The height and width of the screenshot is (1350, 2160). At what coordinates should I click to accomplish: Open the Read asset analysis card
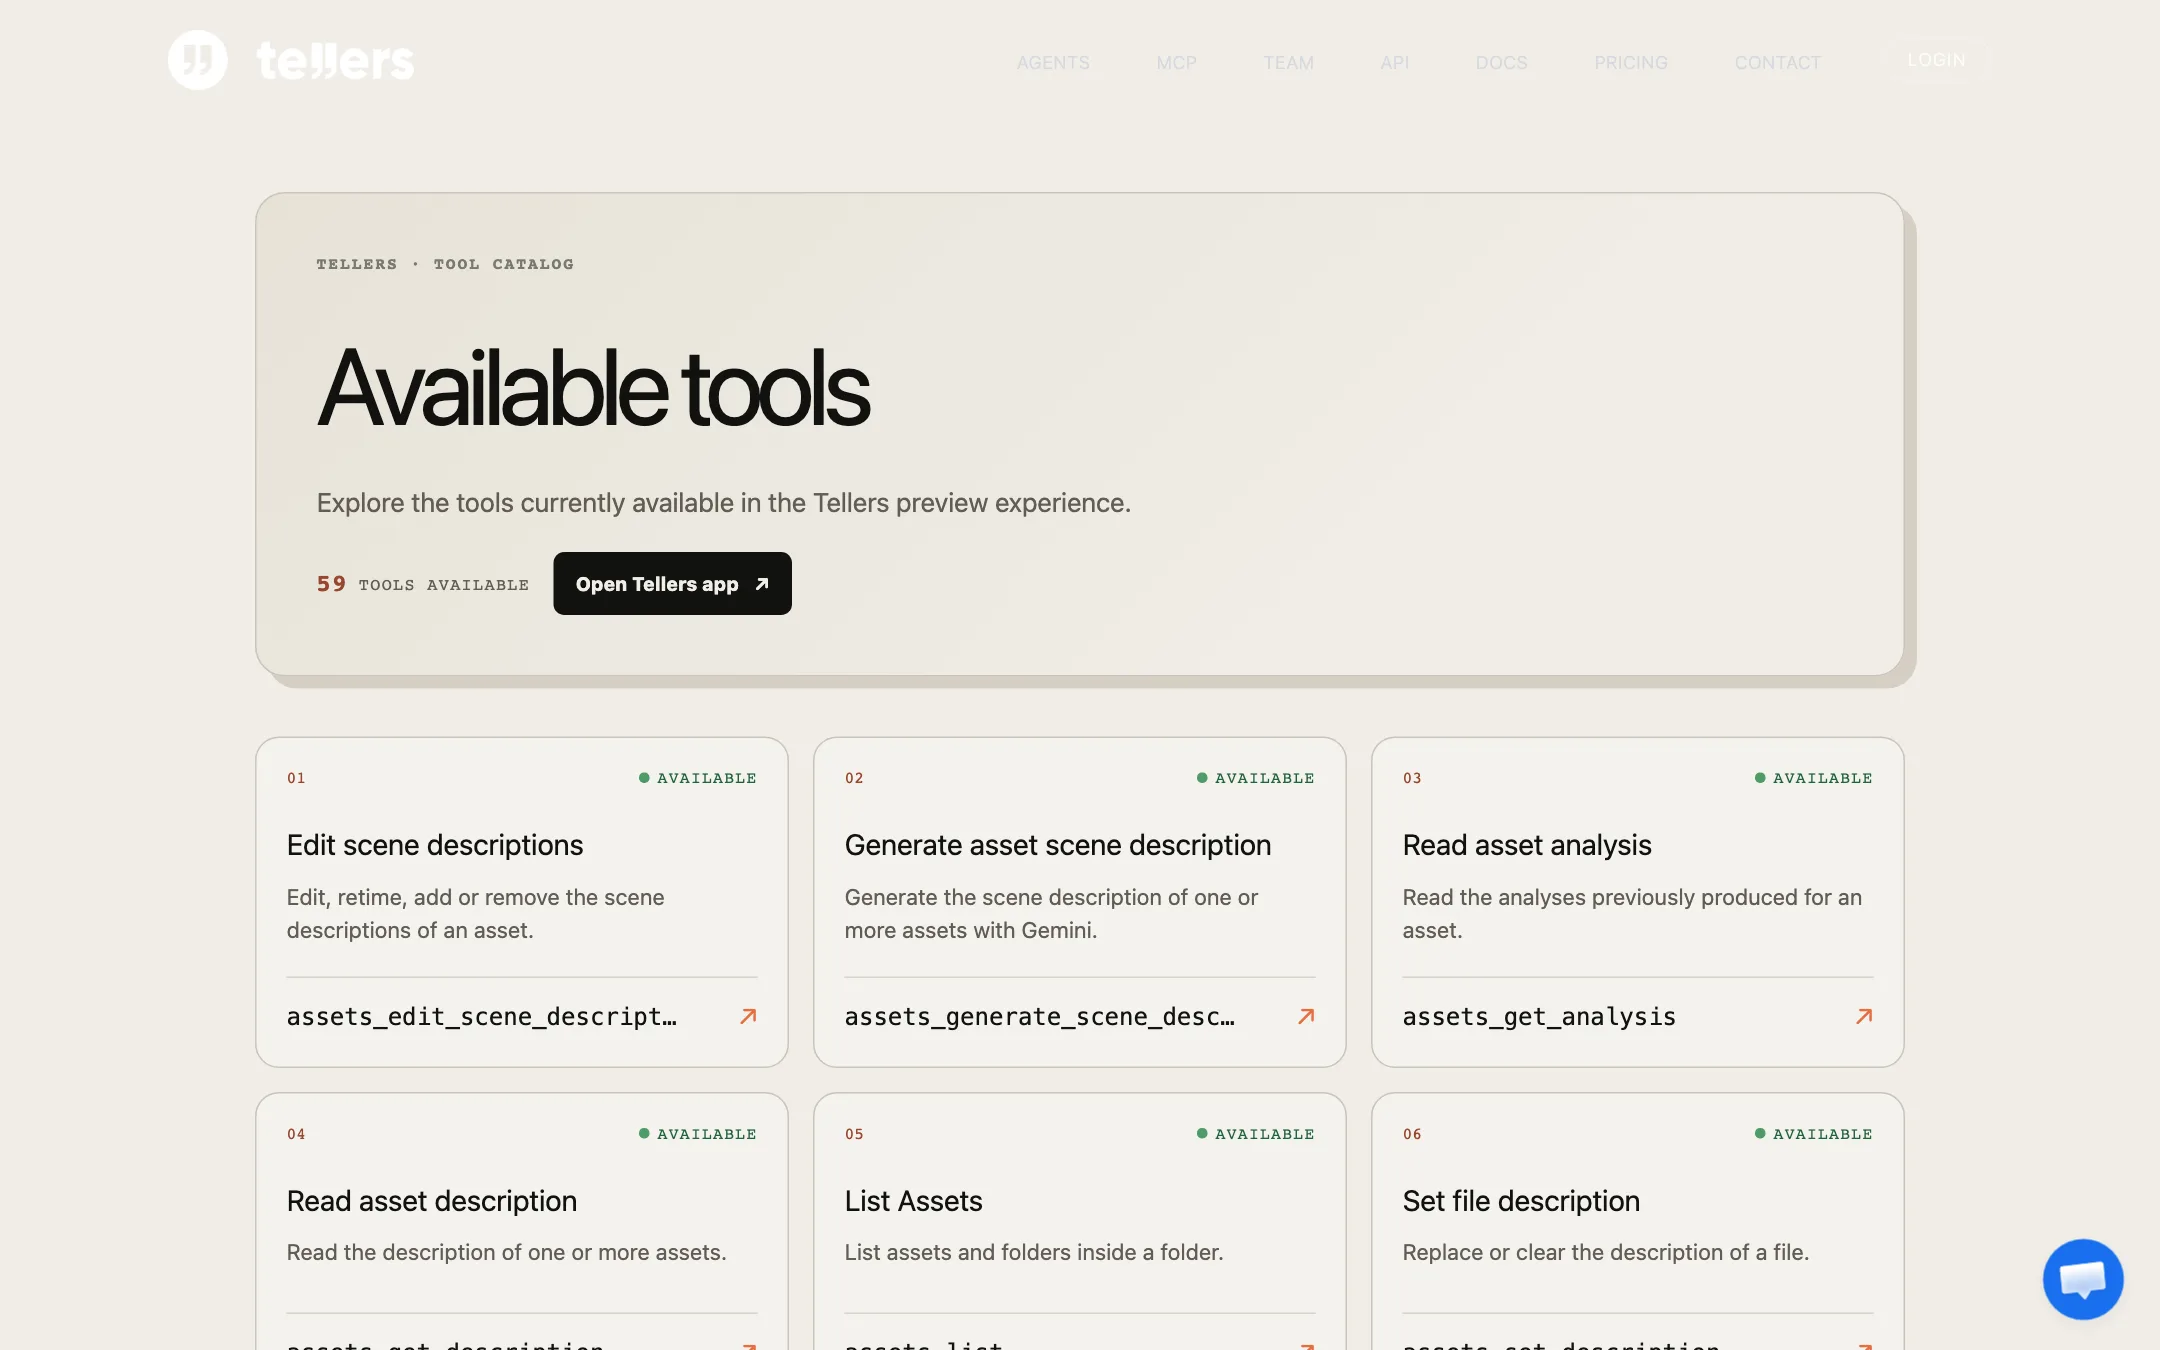1637,902
